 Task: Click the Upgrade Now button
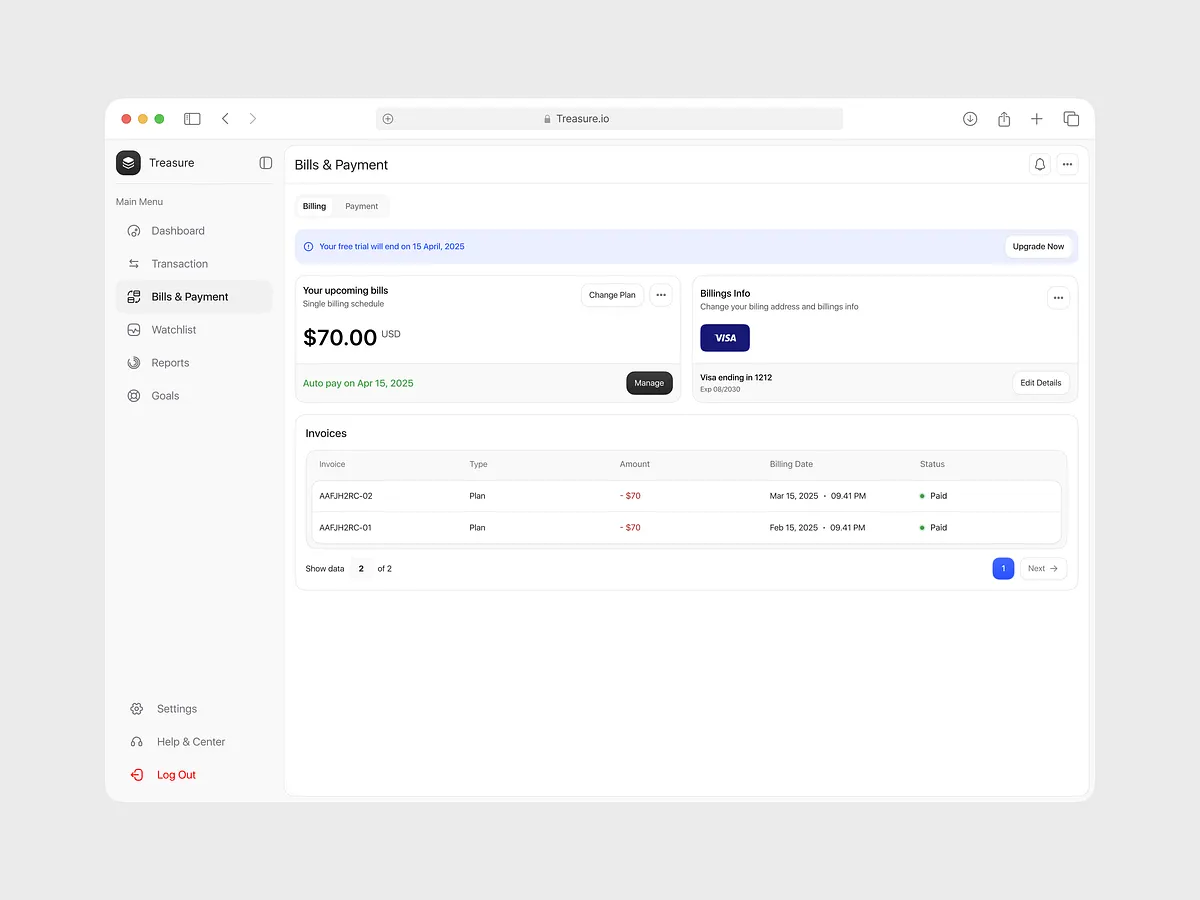pos(1039,246)
